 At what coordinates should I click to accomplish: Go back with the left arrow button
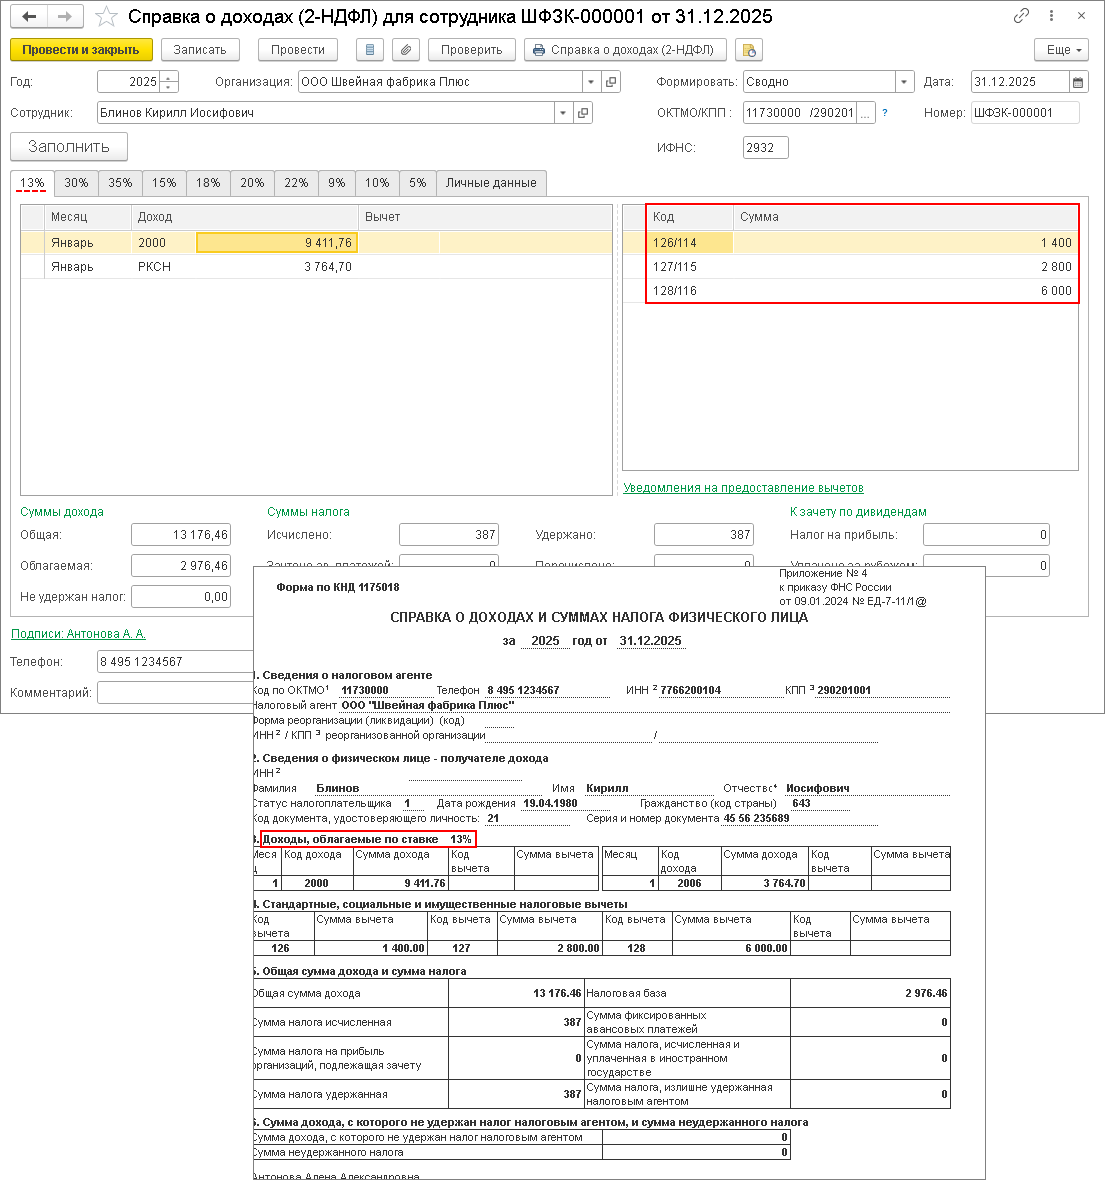coord(29,16)
